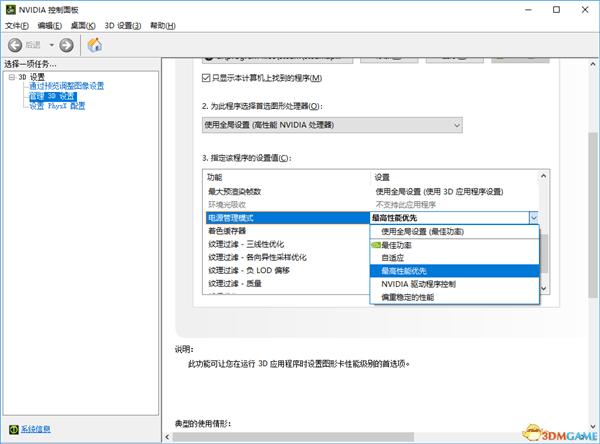Click the horizontal scrollbar thumb
600x444 pixels.
point(293,437)
